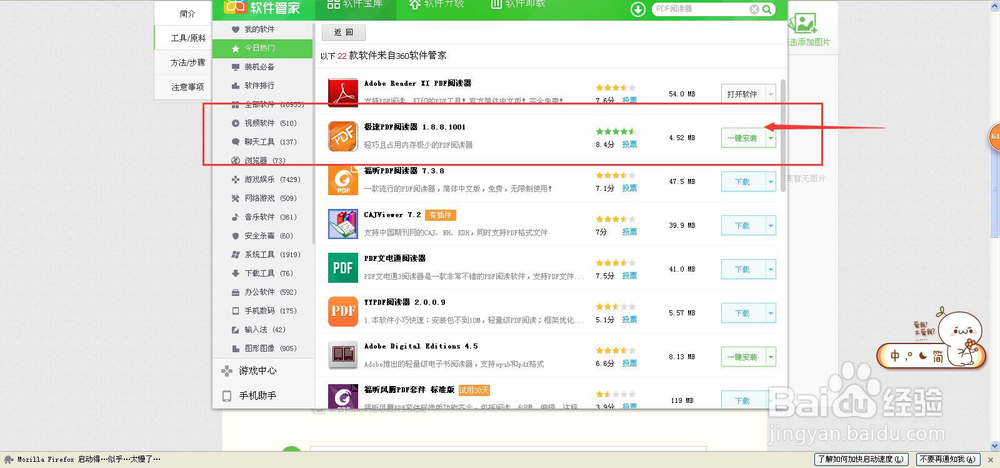1000x468 pixels.
Task: Switch to 软件卸载 tab
Action: pyautogui.click(x=518, y=5)
